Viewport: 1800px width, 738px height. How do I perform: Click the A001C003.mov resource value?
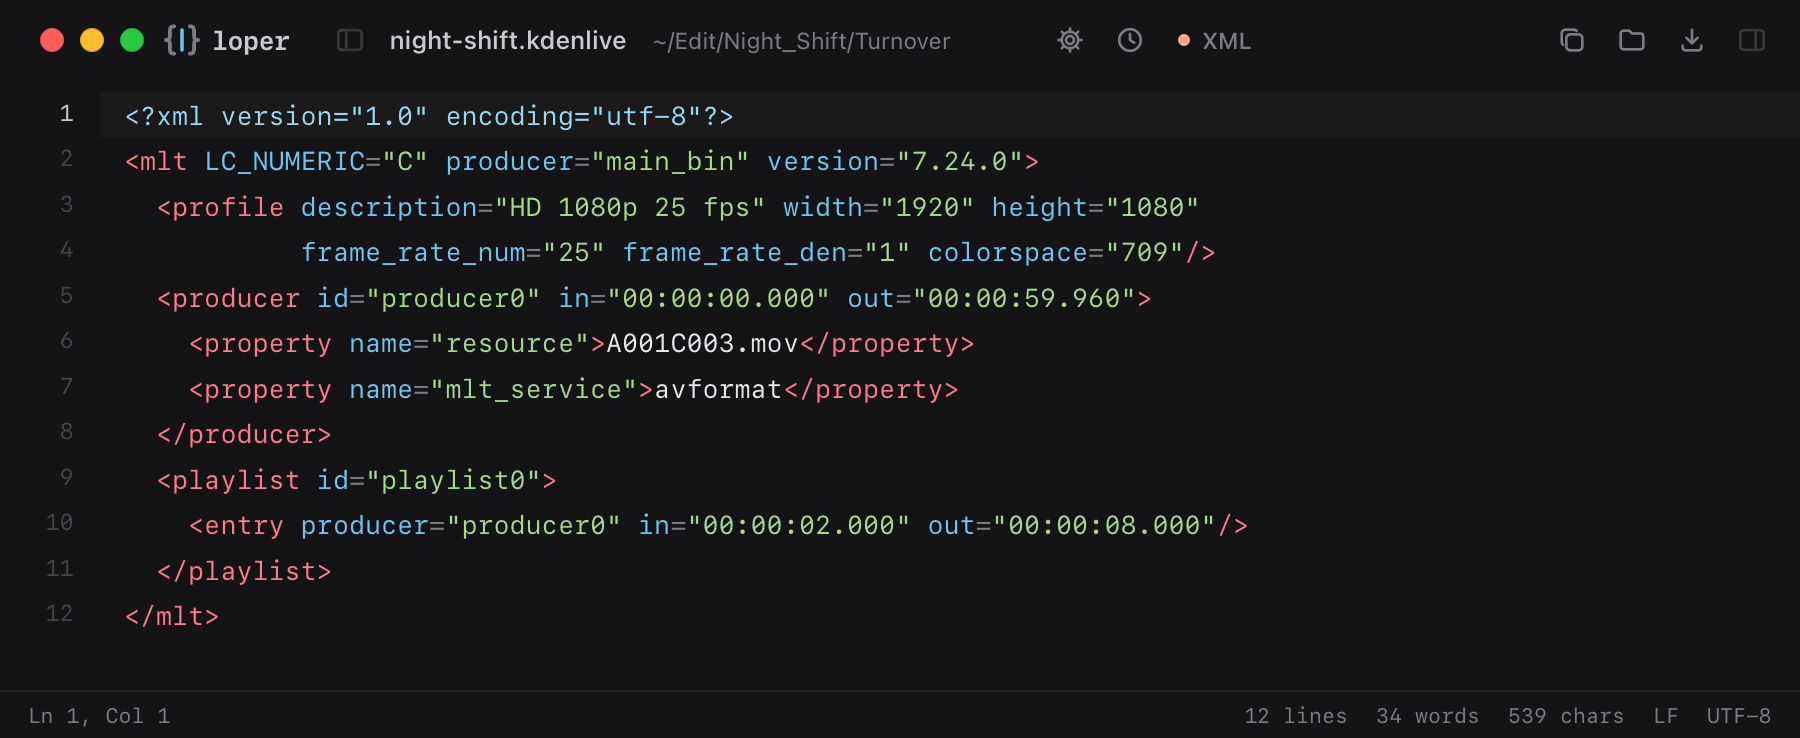click(703, 344)
